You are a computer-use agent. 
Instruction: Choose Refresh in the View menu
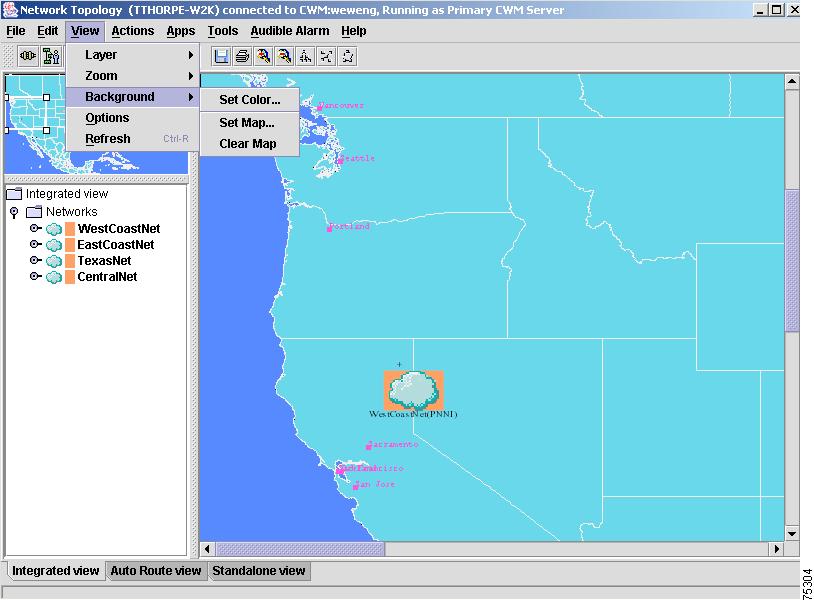(x=132, y=139)
